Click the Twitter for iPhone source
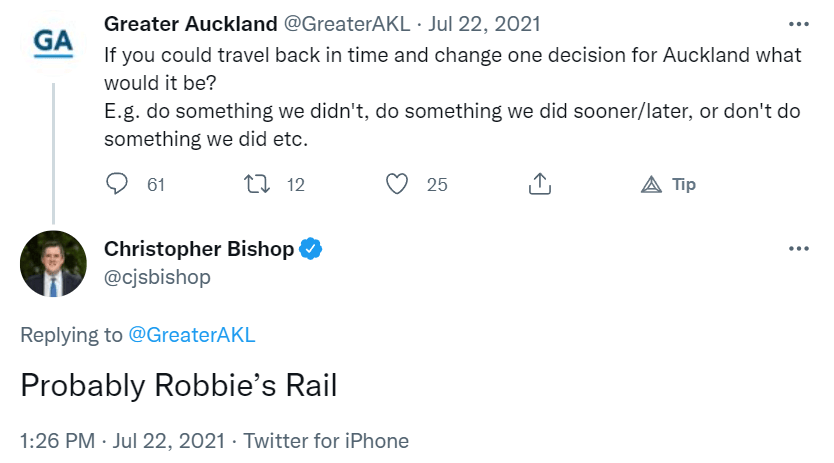This screenshot has width=834, height=463. (326, 440)
